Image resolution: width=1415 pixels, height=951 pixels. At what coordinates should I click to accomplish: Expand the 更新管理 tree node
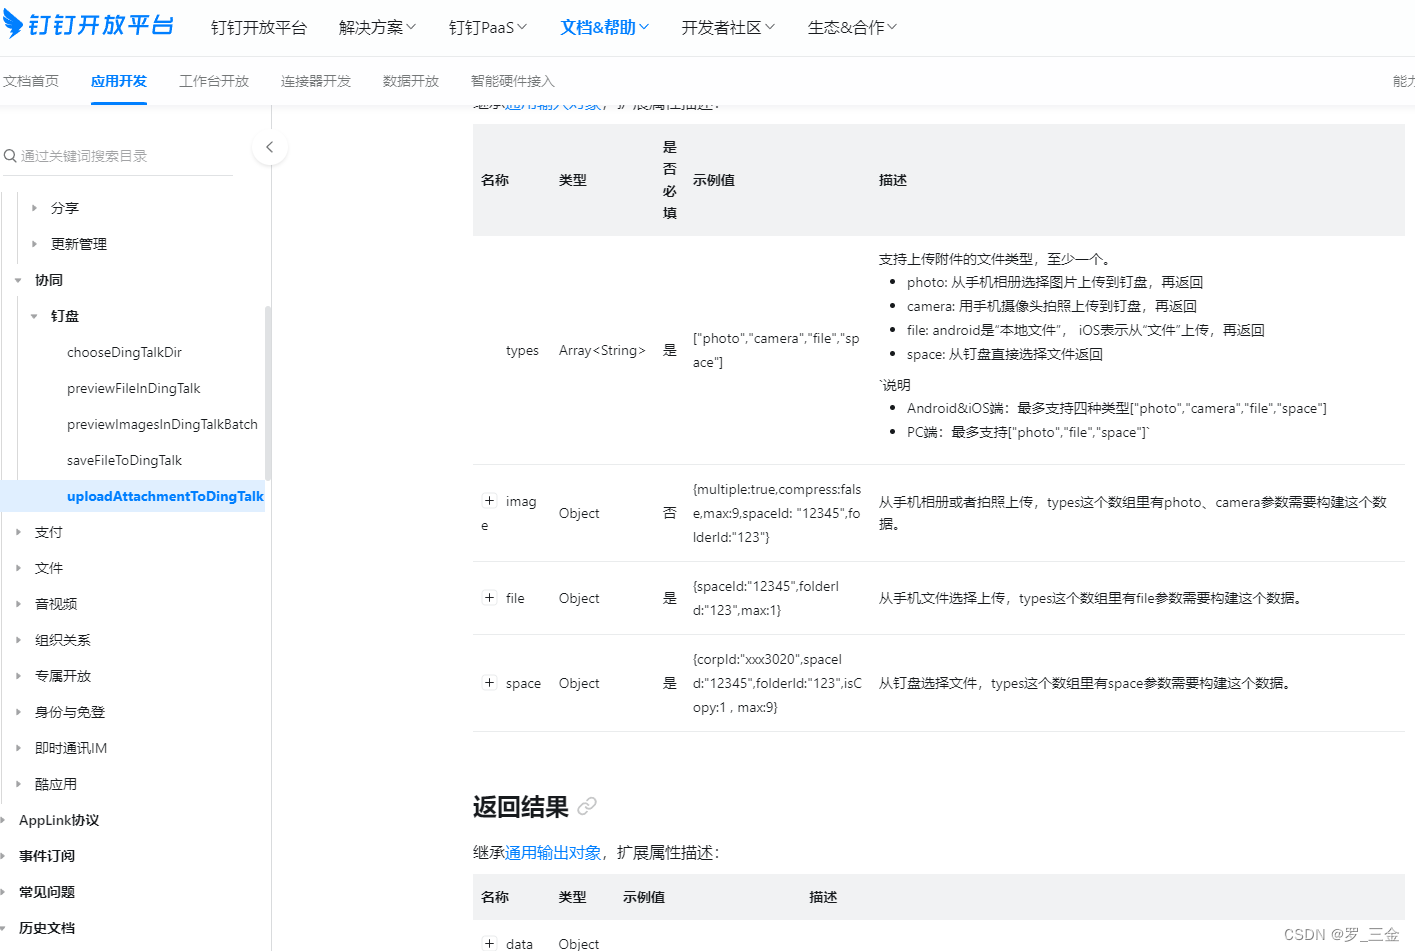coord(34,244)
